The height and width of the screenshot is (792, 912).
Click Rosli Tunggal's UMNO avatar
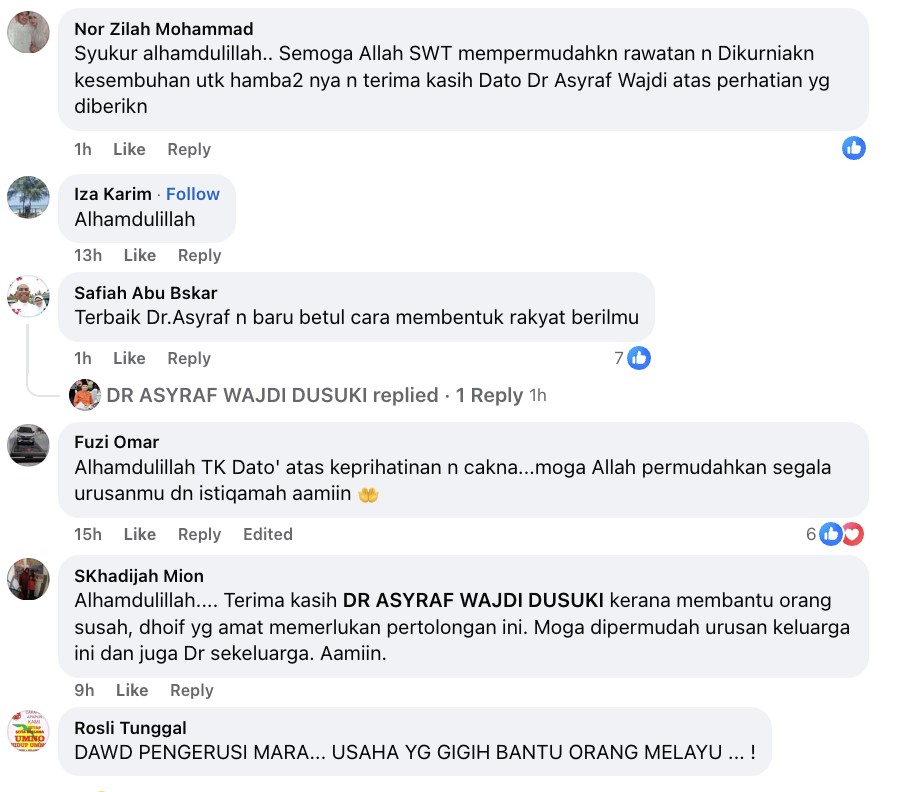pyautogui.click(x=28, y=731)
